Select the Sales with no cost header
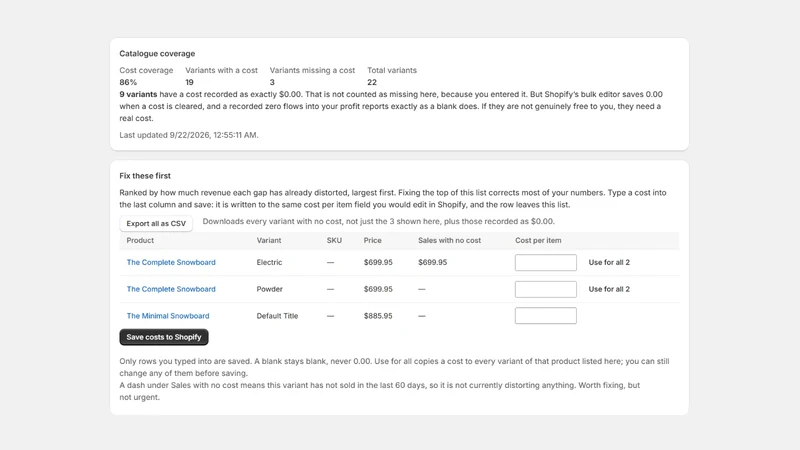This screenshot has height=450, width=800. coord(449,240)
